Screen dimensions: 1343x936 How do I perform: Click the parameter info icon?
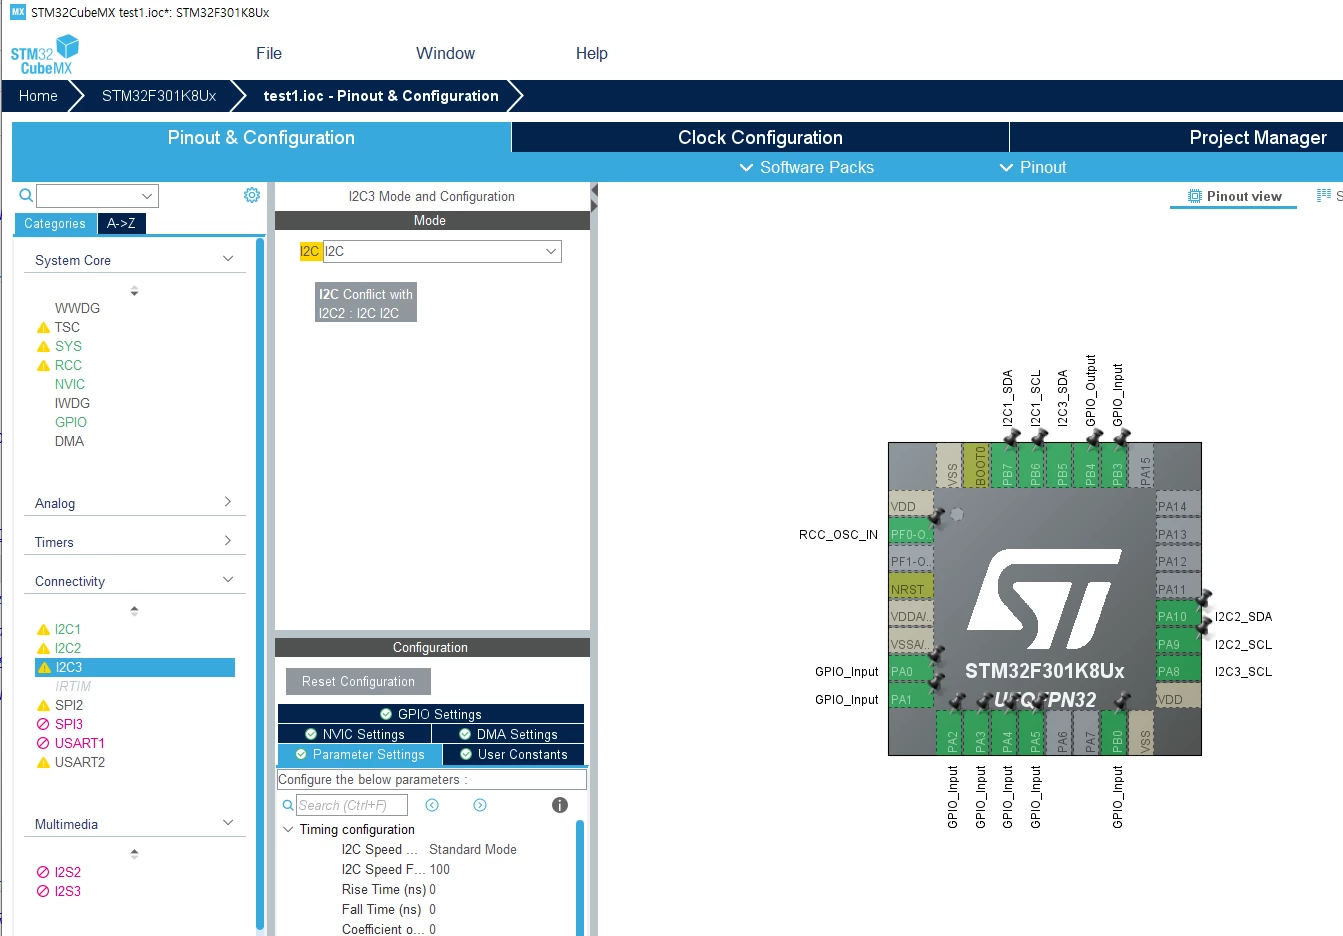(x=560, y=805)
